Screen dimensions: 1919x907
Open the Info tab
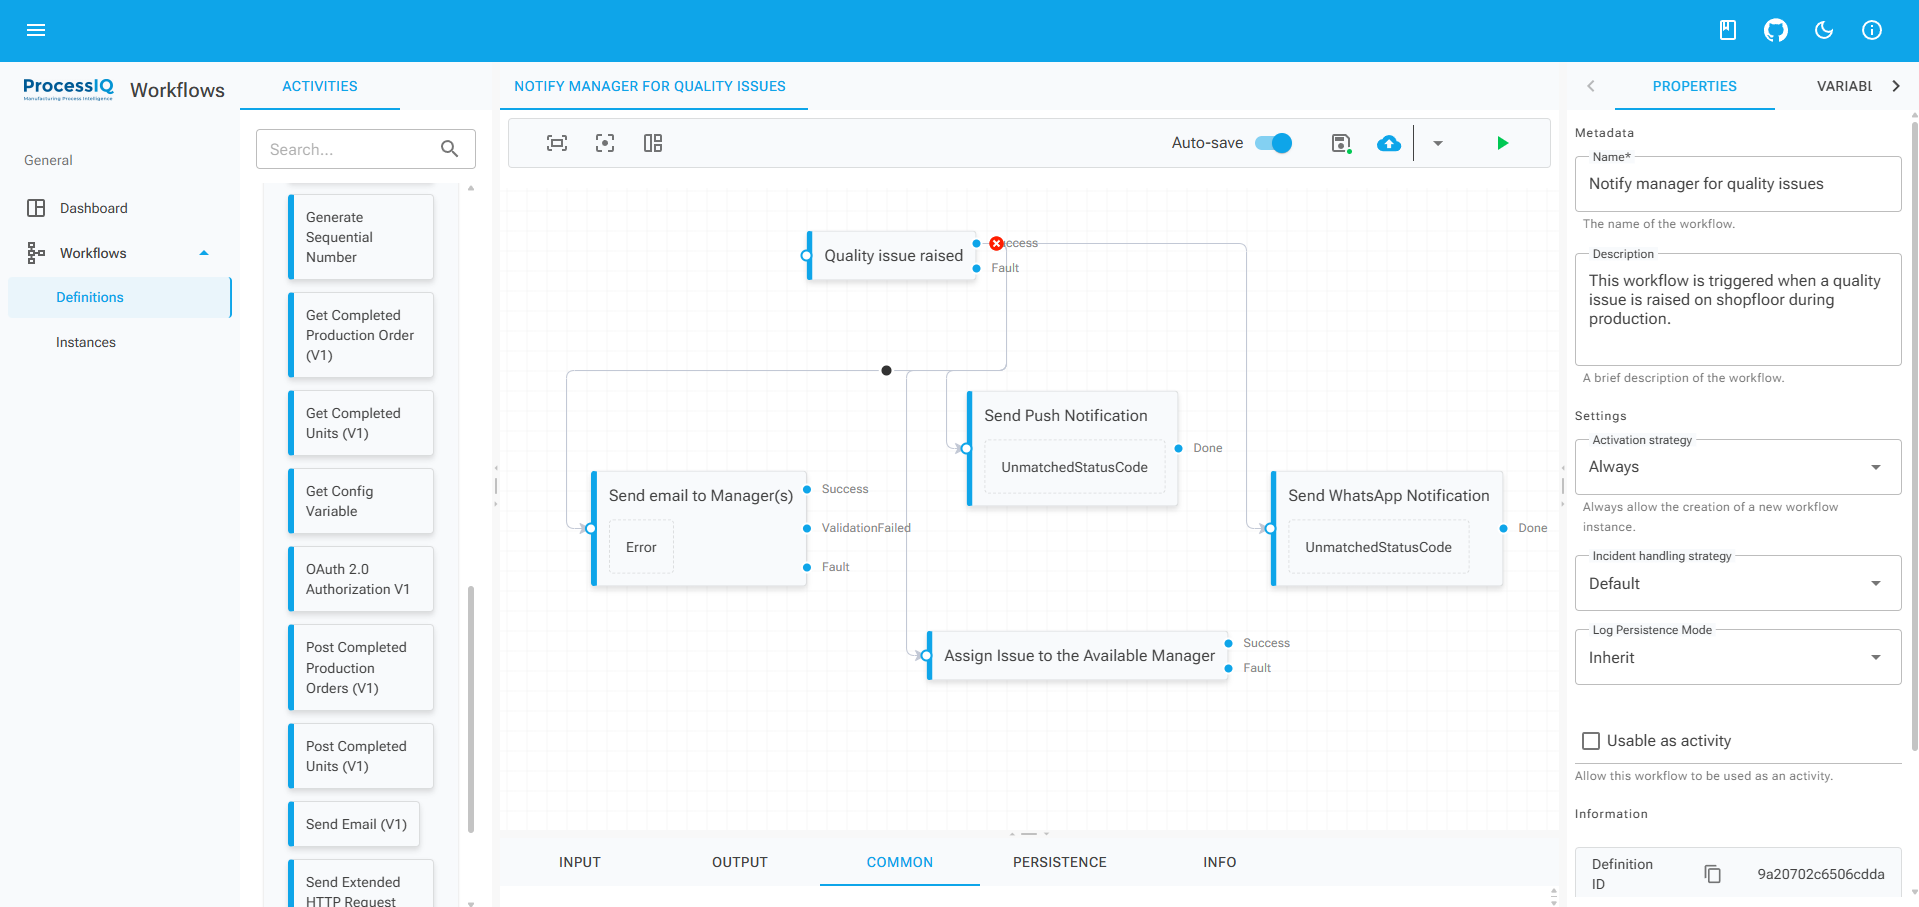1220,862
